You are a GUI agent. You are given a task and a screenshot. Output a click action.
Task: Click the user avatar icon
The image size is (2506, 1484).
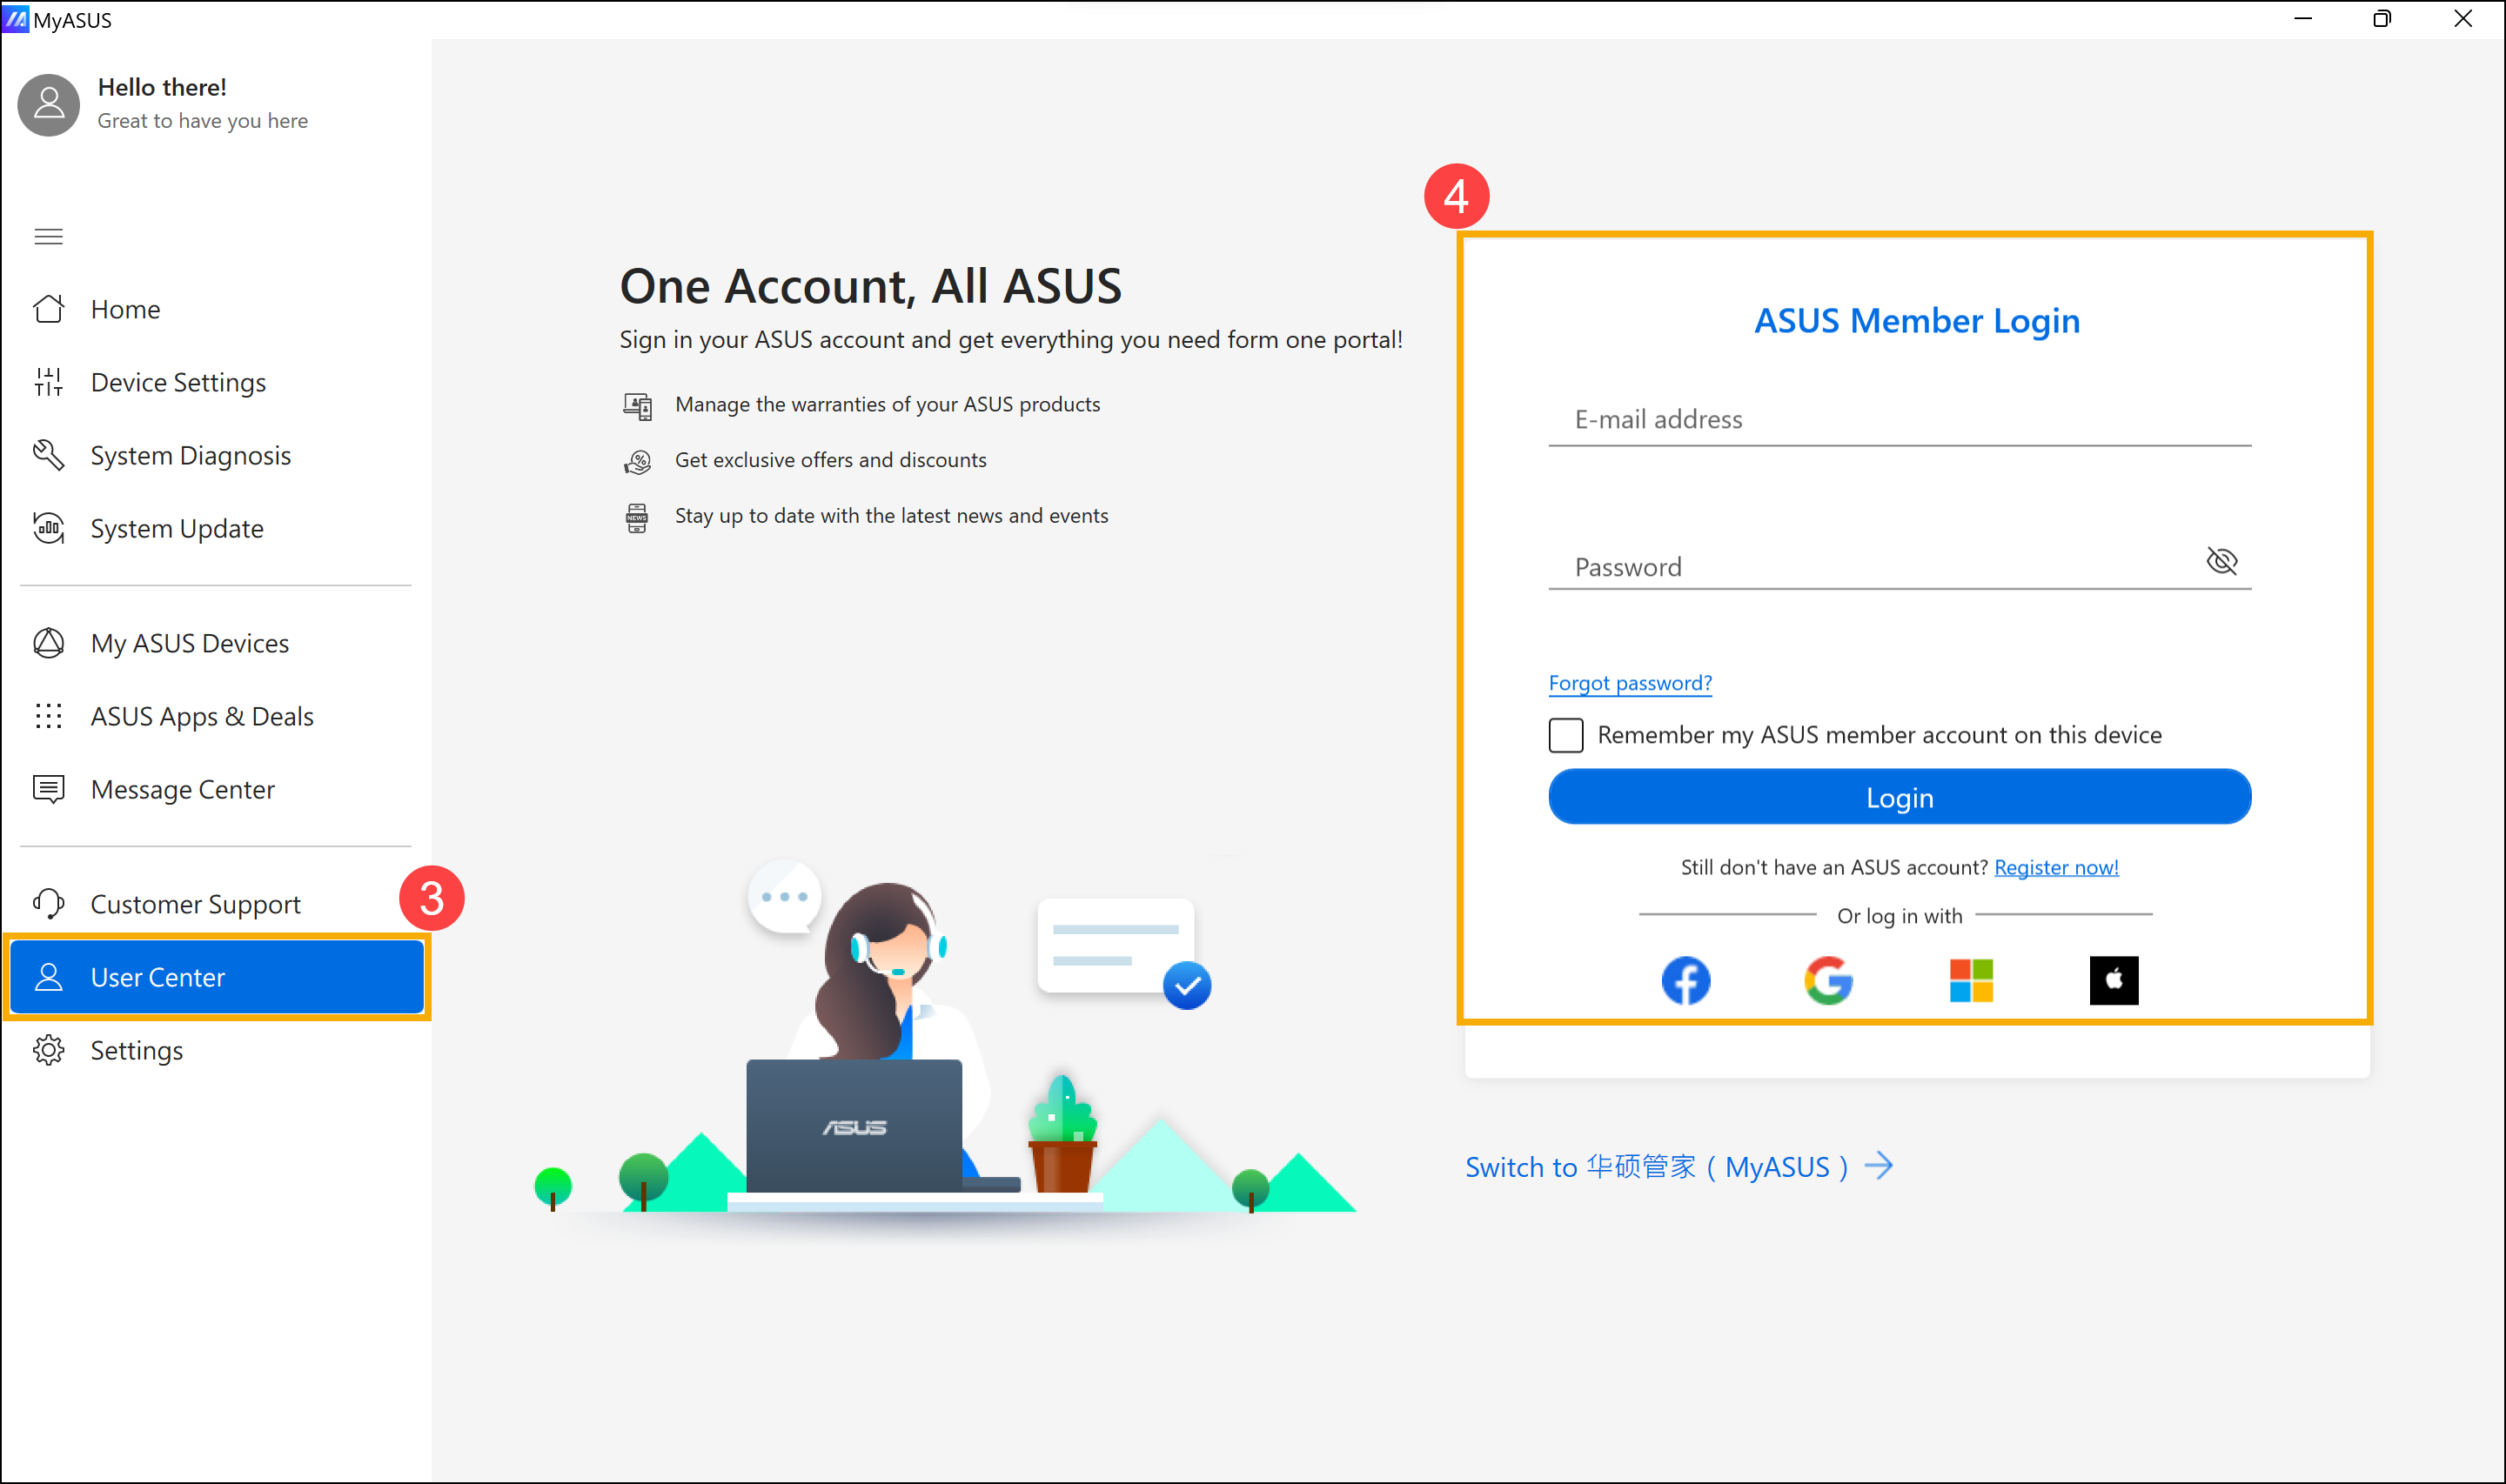click(48, 104)
